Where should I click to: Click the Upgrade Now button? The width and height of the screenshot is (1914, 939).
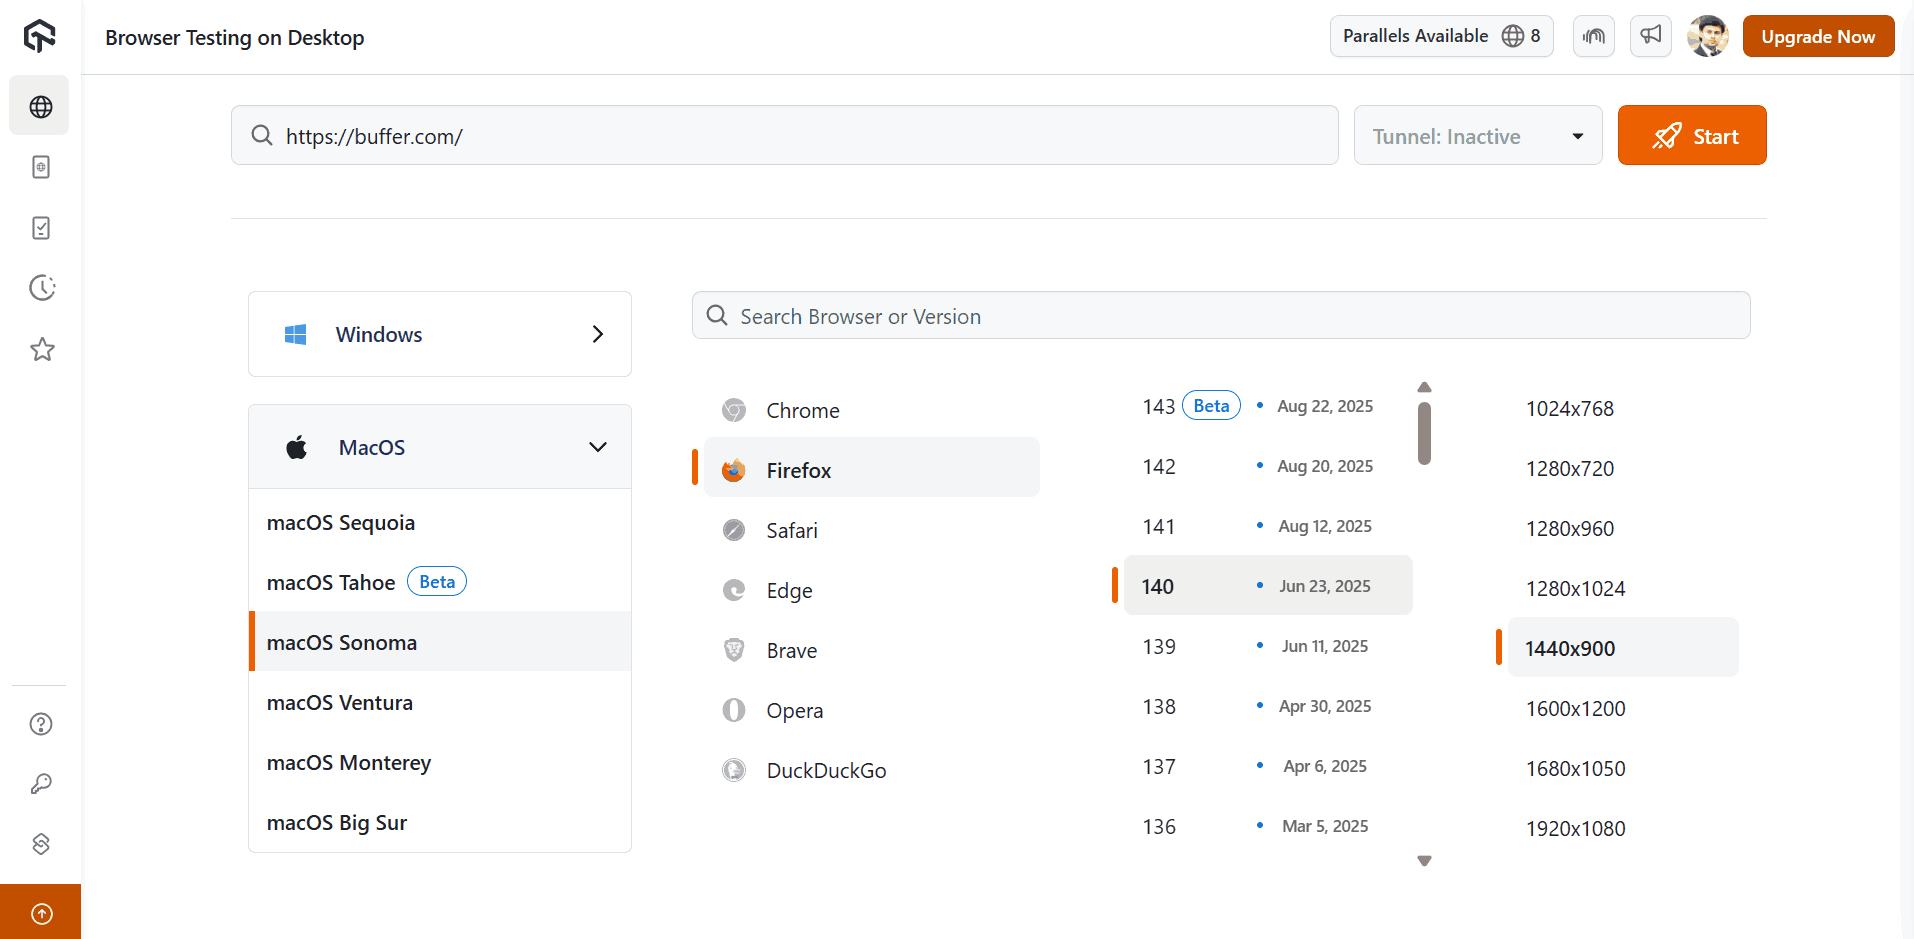[x=1817, y=36]
